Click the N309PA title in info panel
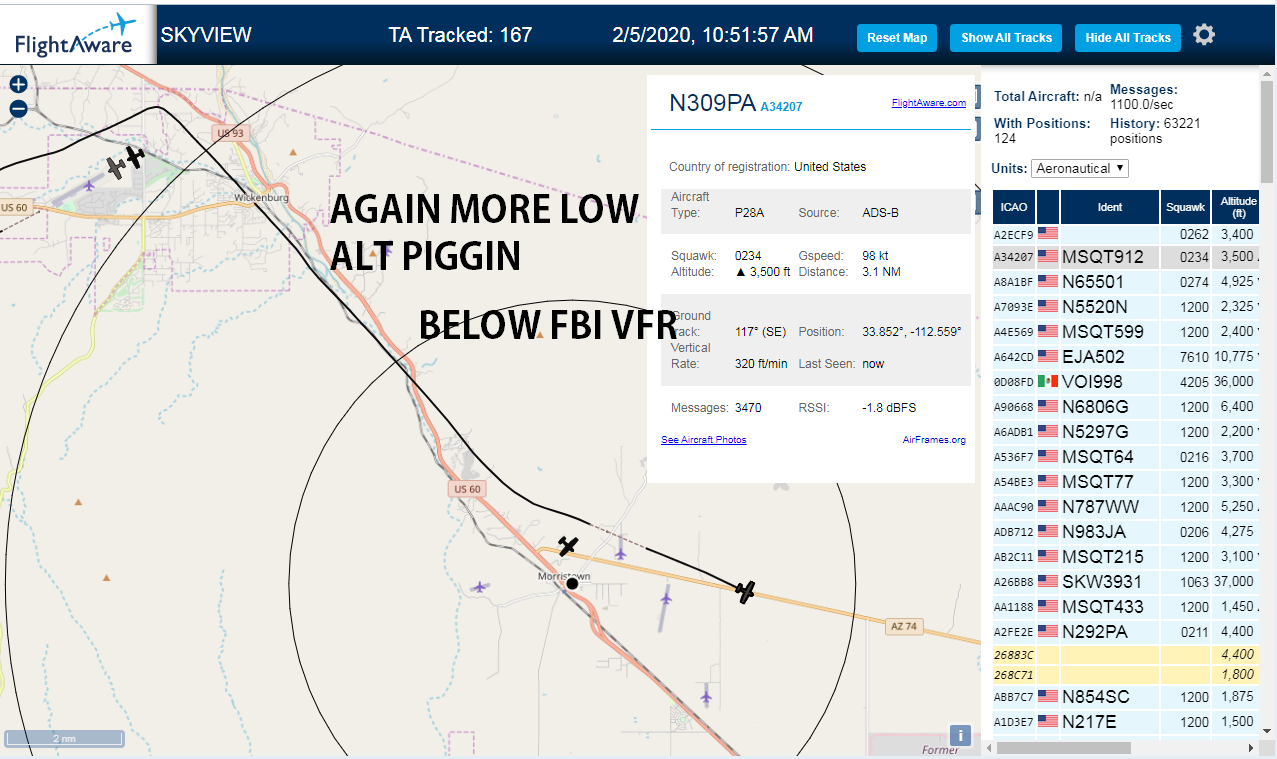Viewport: 1277px width, 759px height. click(x=712, y=103)
